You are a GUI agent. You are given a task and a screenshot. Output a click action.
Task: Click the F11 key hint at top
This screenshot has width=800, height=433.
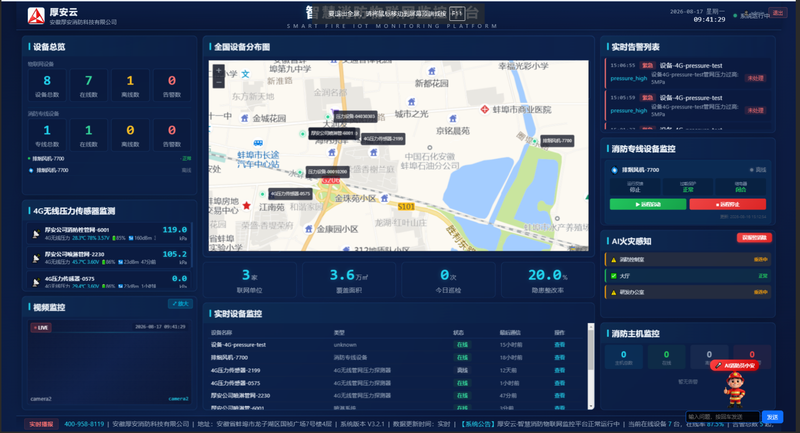[x=457, y=14]
